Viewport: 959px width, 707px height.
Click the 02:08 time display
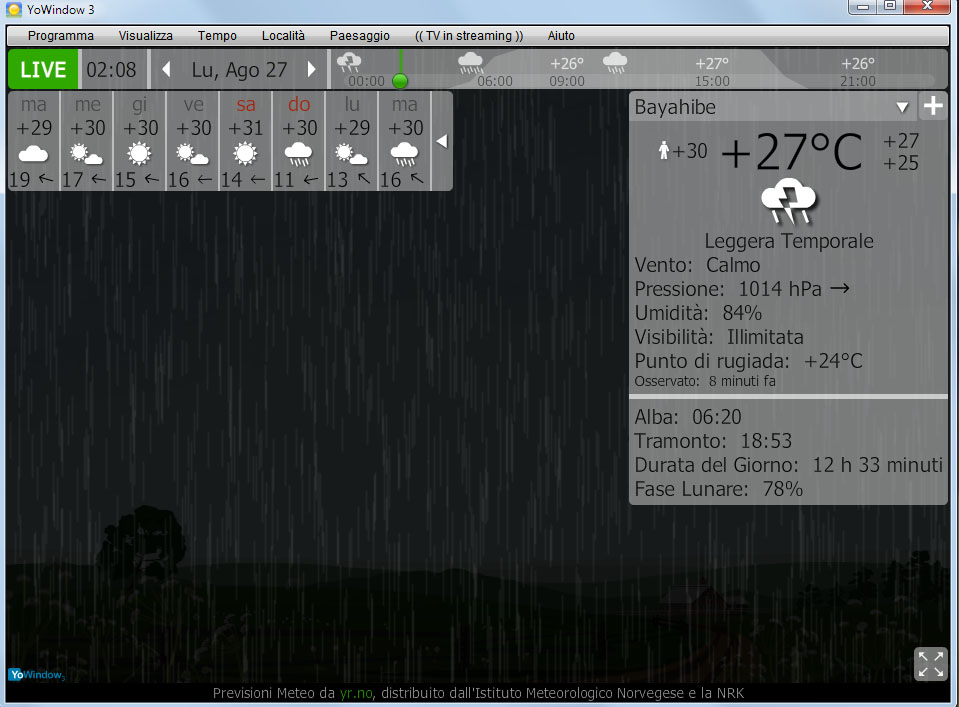(111, 70)
